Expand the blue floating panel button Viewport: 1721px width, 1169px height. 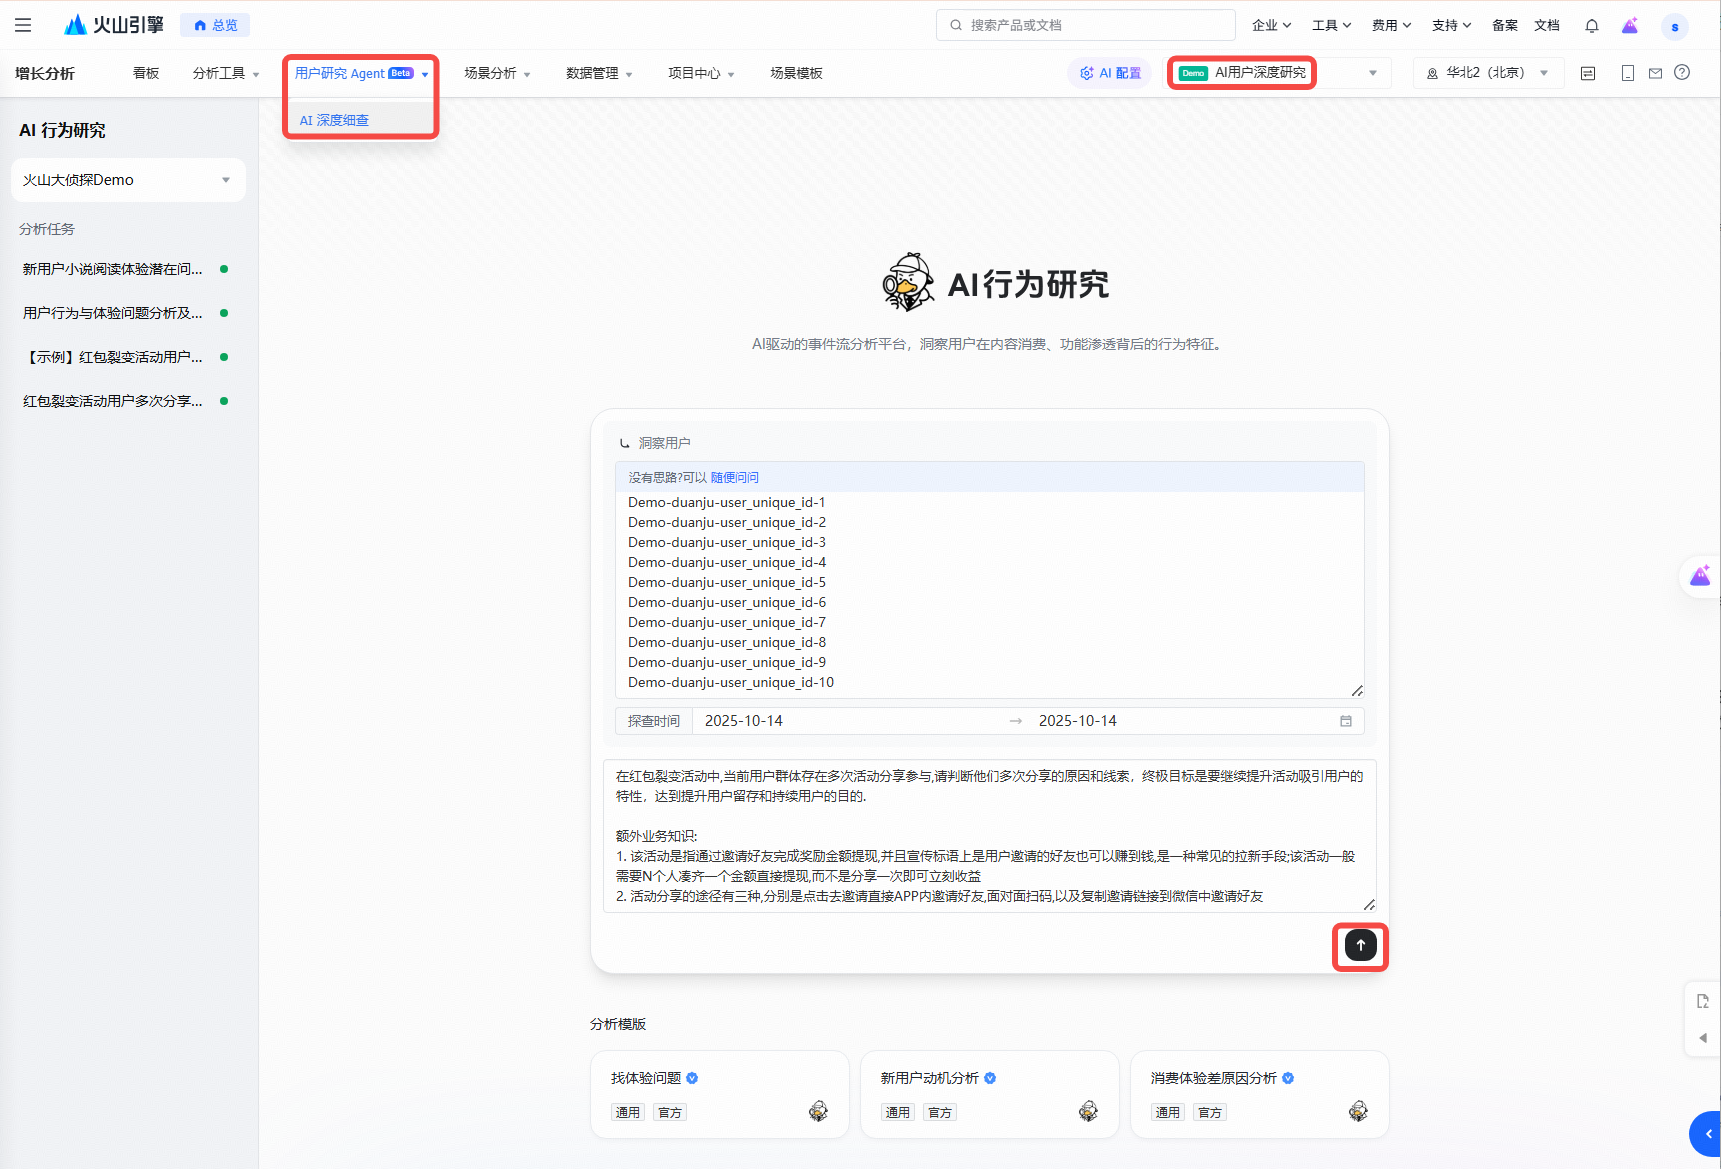(1706, 1134)
